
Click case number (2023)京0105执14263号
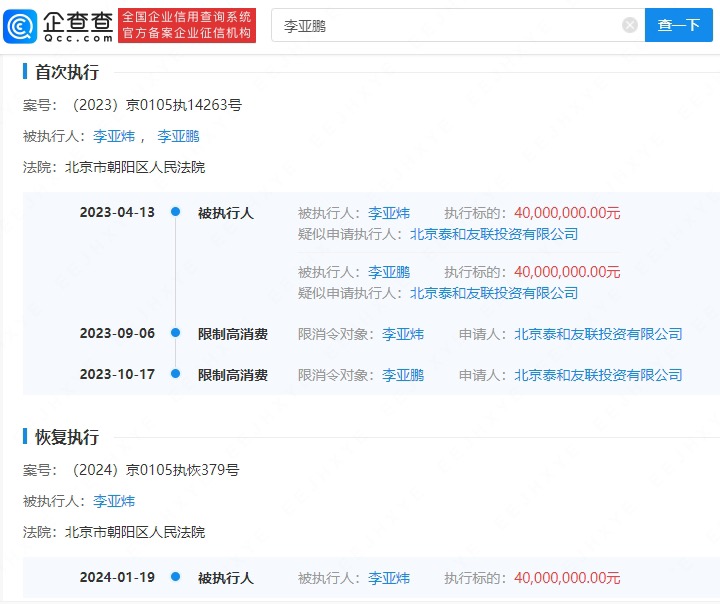(x=156, y=105)
